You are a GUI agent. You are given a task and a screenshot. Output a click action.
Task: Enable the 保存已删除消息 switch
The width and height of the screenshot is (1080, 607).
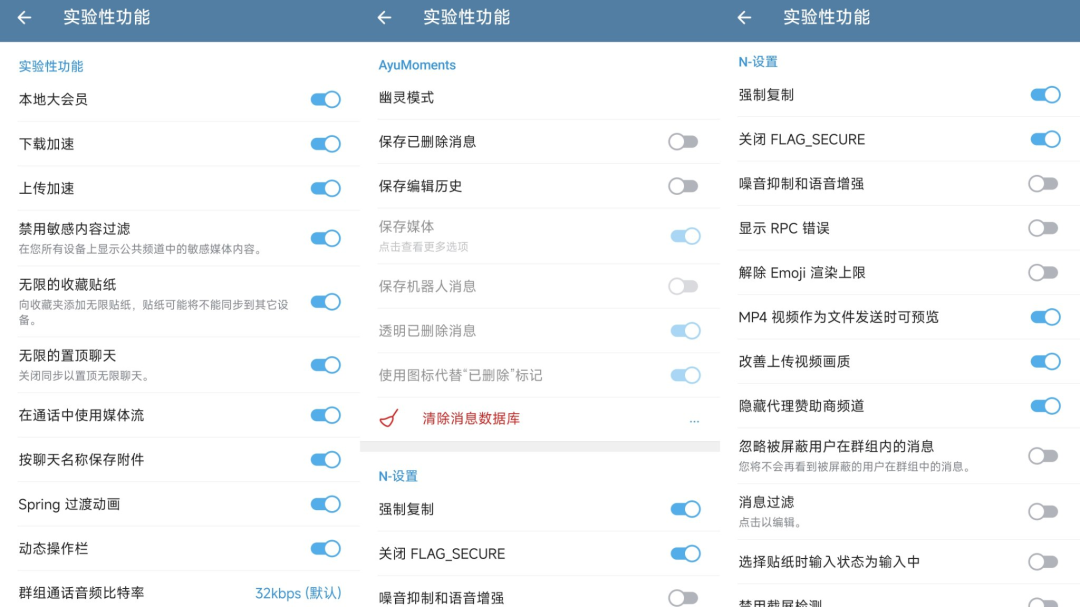click(684, 142)
